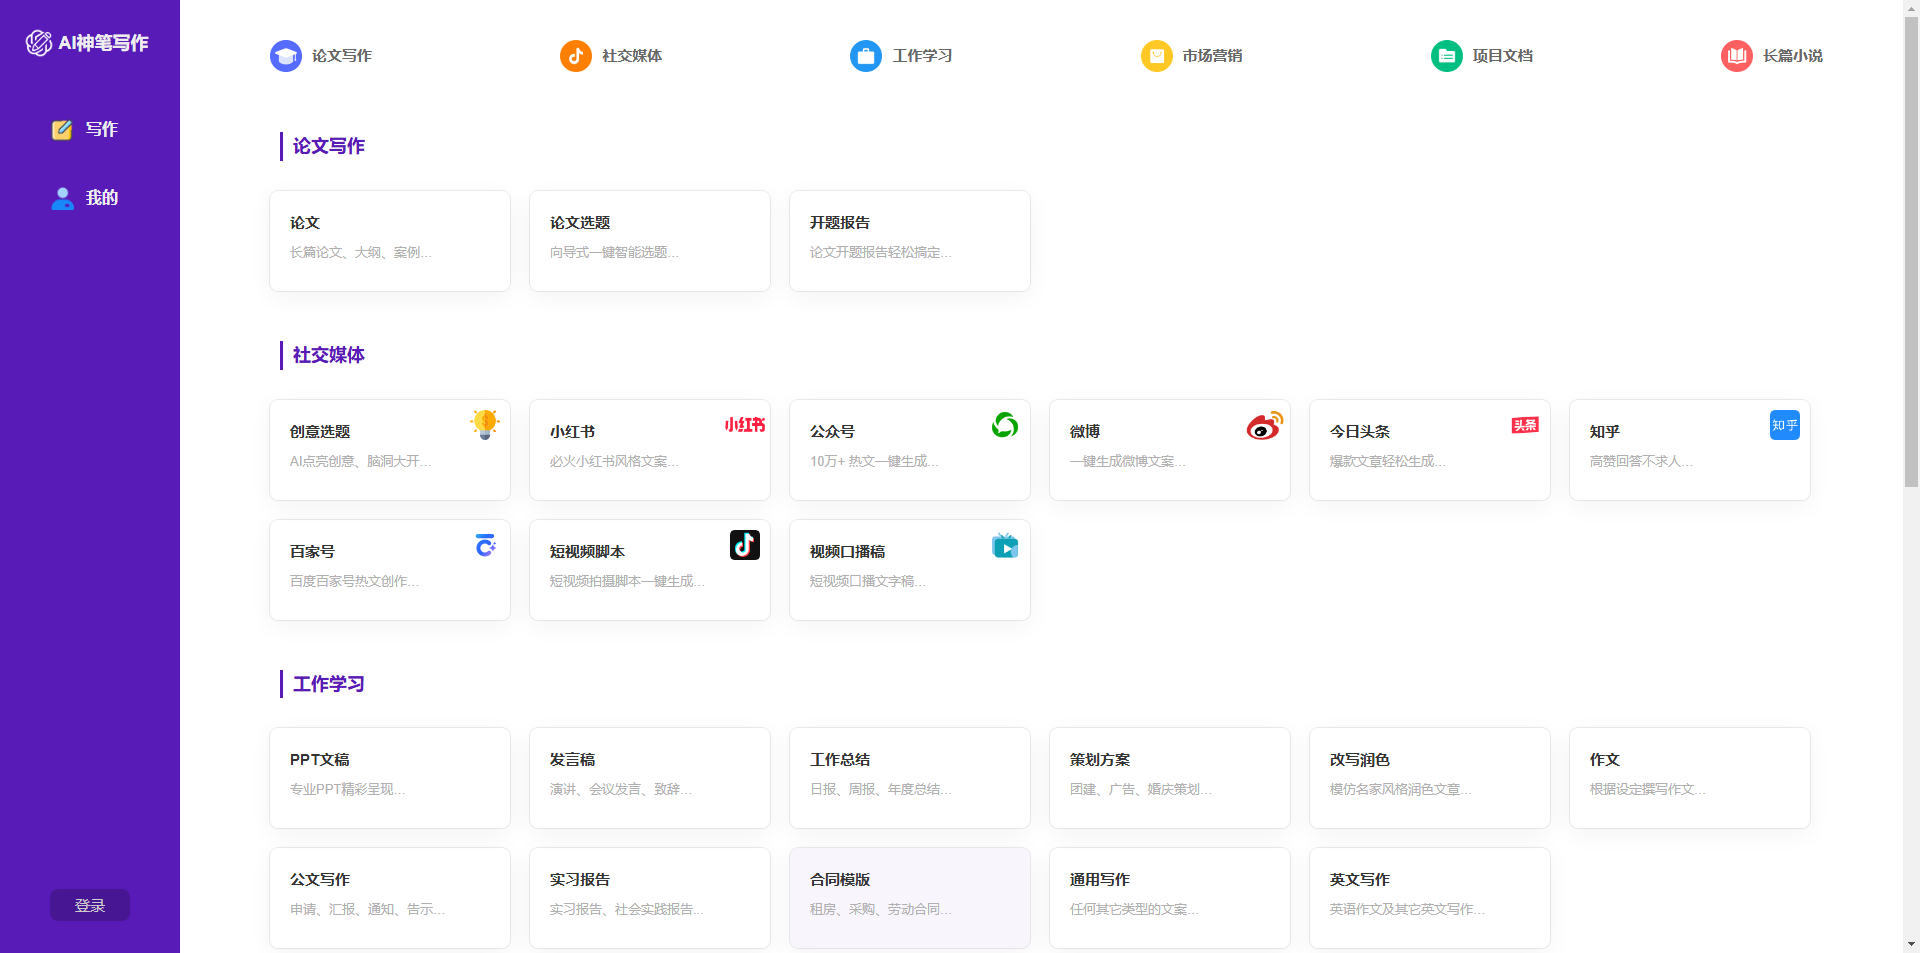Click the scrollbar up arrow
1920x953 pixels.
[x=1911, y=7]
